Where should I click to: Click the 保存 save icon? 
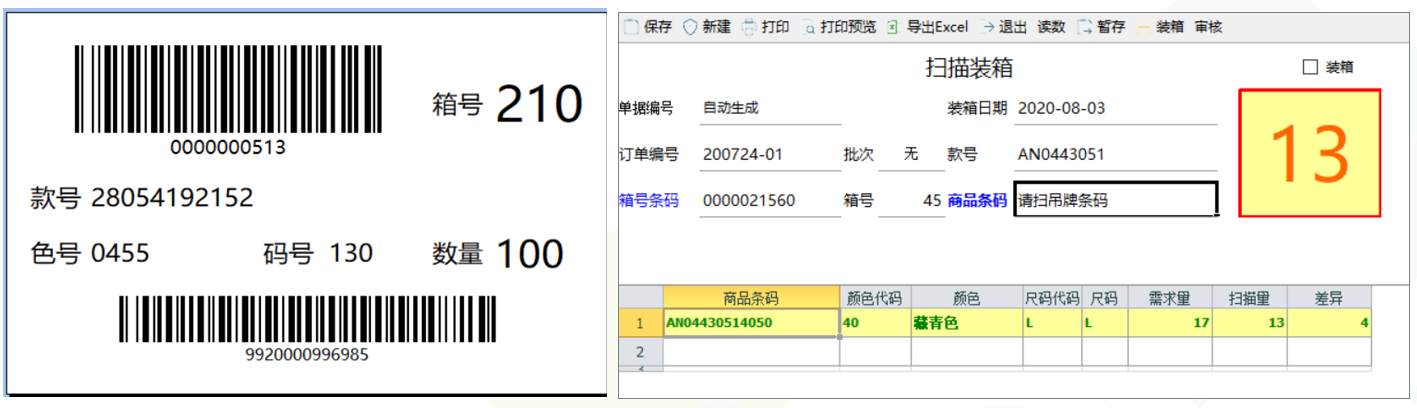(x=631, y=27)
